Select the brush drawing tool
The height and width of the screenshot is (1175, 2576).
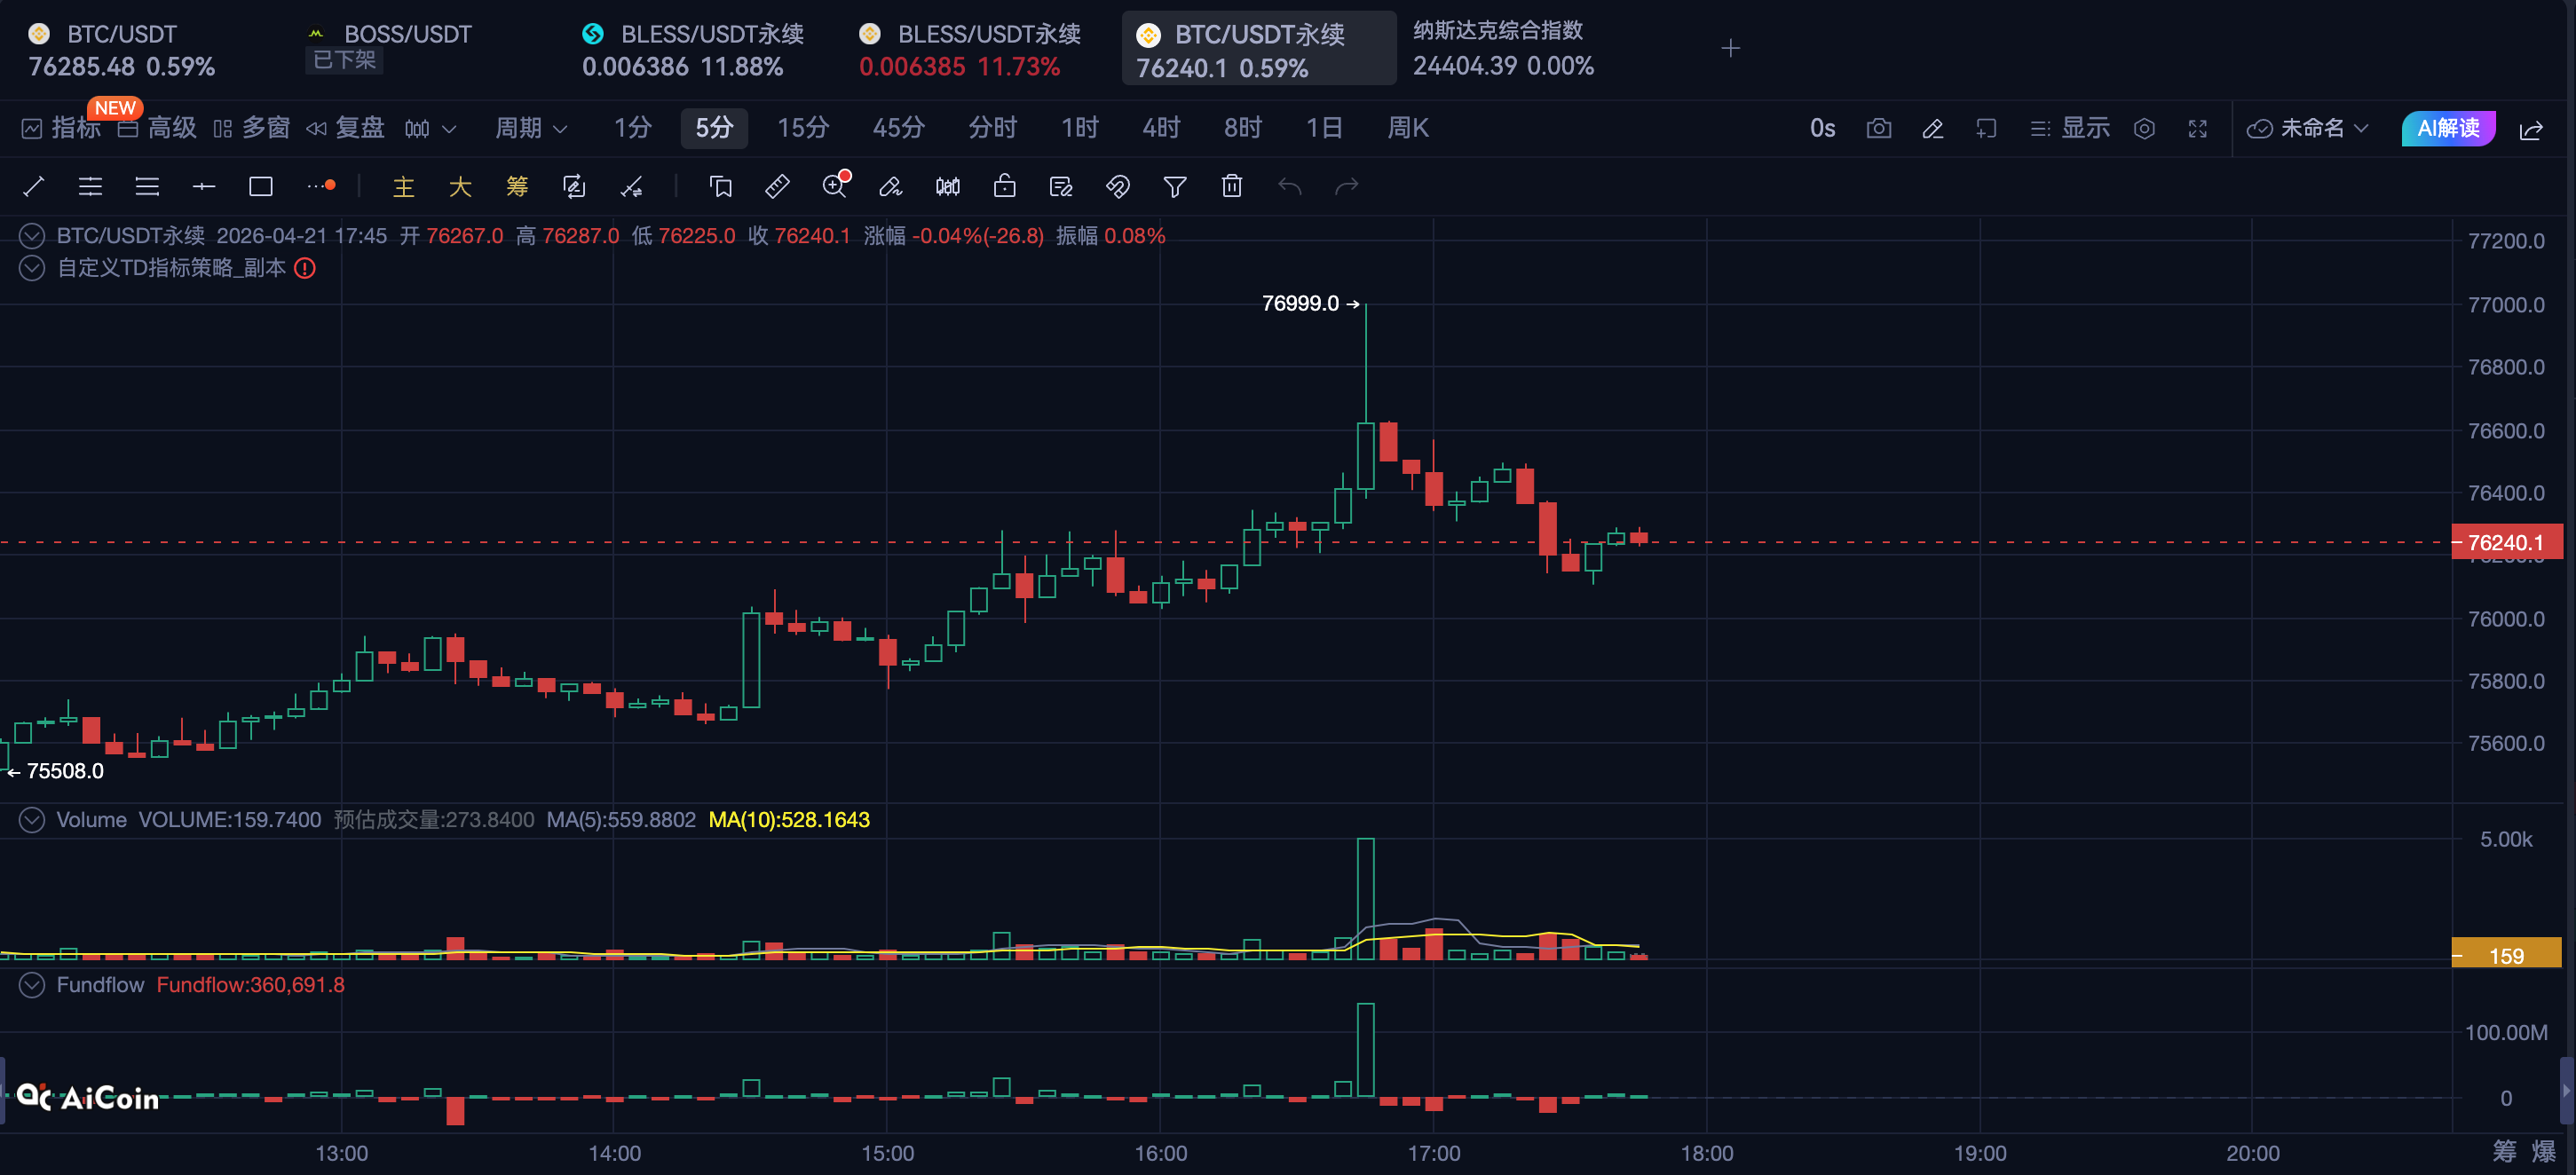tap(890, 187)
